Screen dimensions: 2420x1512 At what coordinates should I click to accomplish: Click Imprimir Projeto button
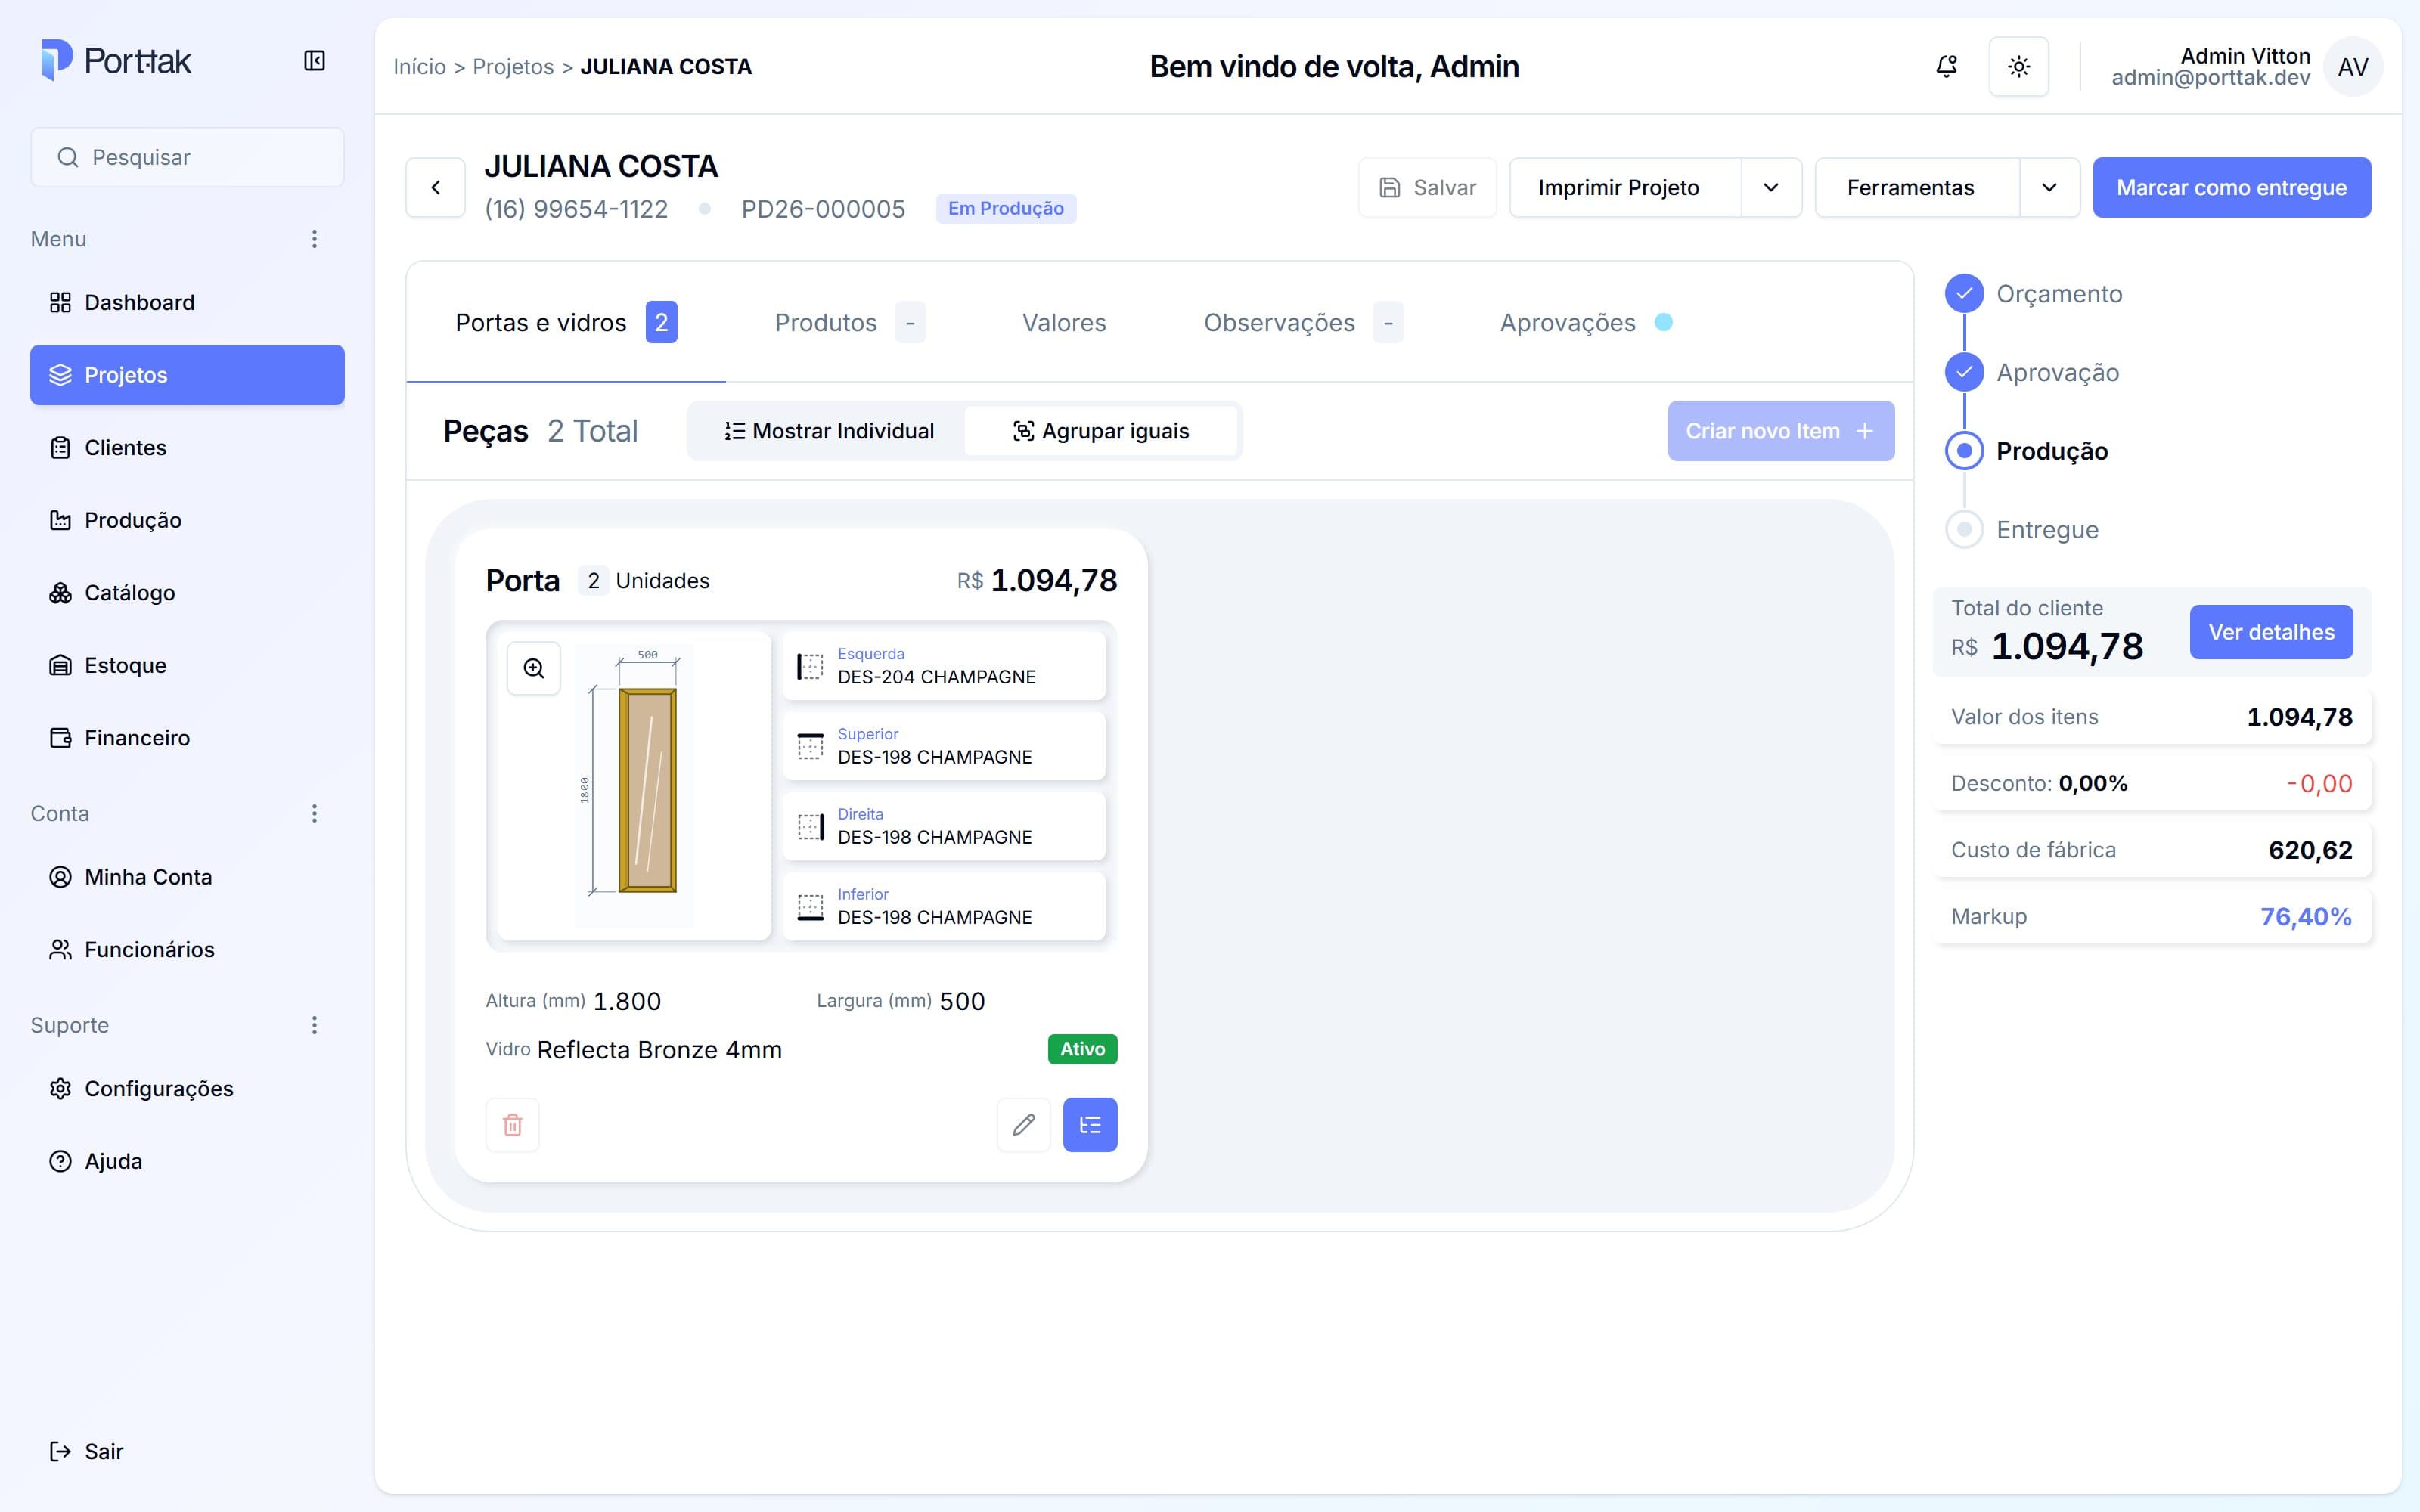click(1625, 187)
